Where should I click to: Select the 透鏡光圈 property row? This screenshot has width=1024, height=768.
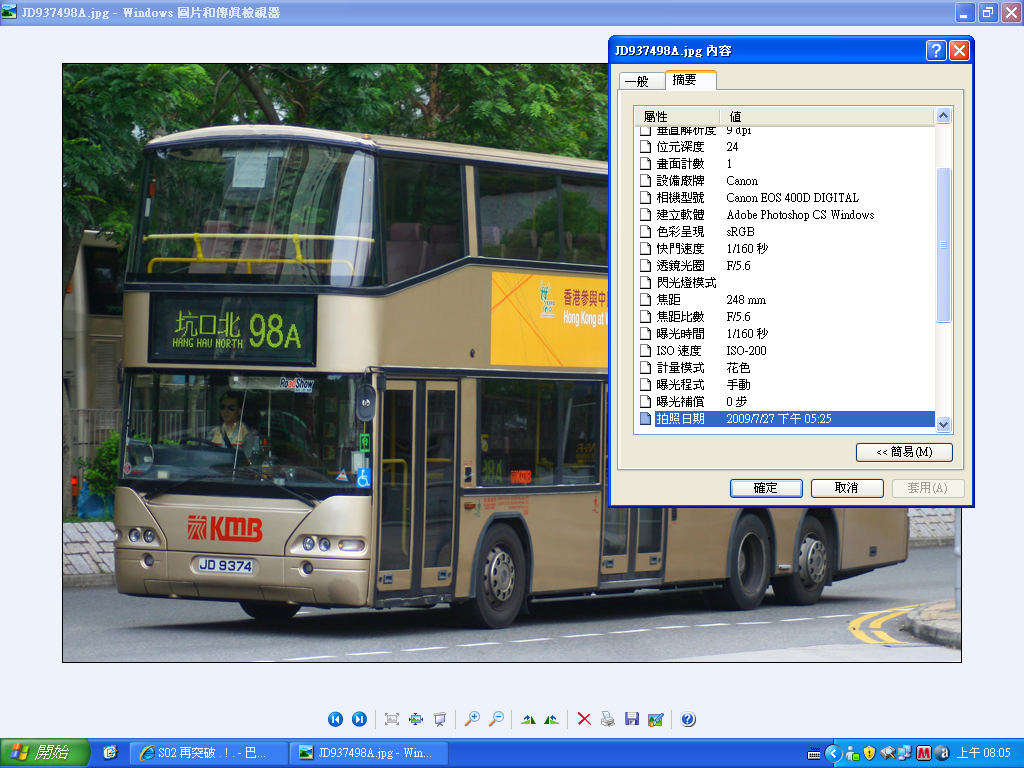pos(785,266)
